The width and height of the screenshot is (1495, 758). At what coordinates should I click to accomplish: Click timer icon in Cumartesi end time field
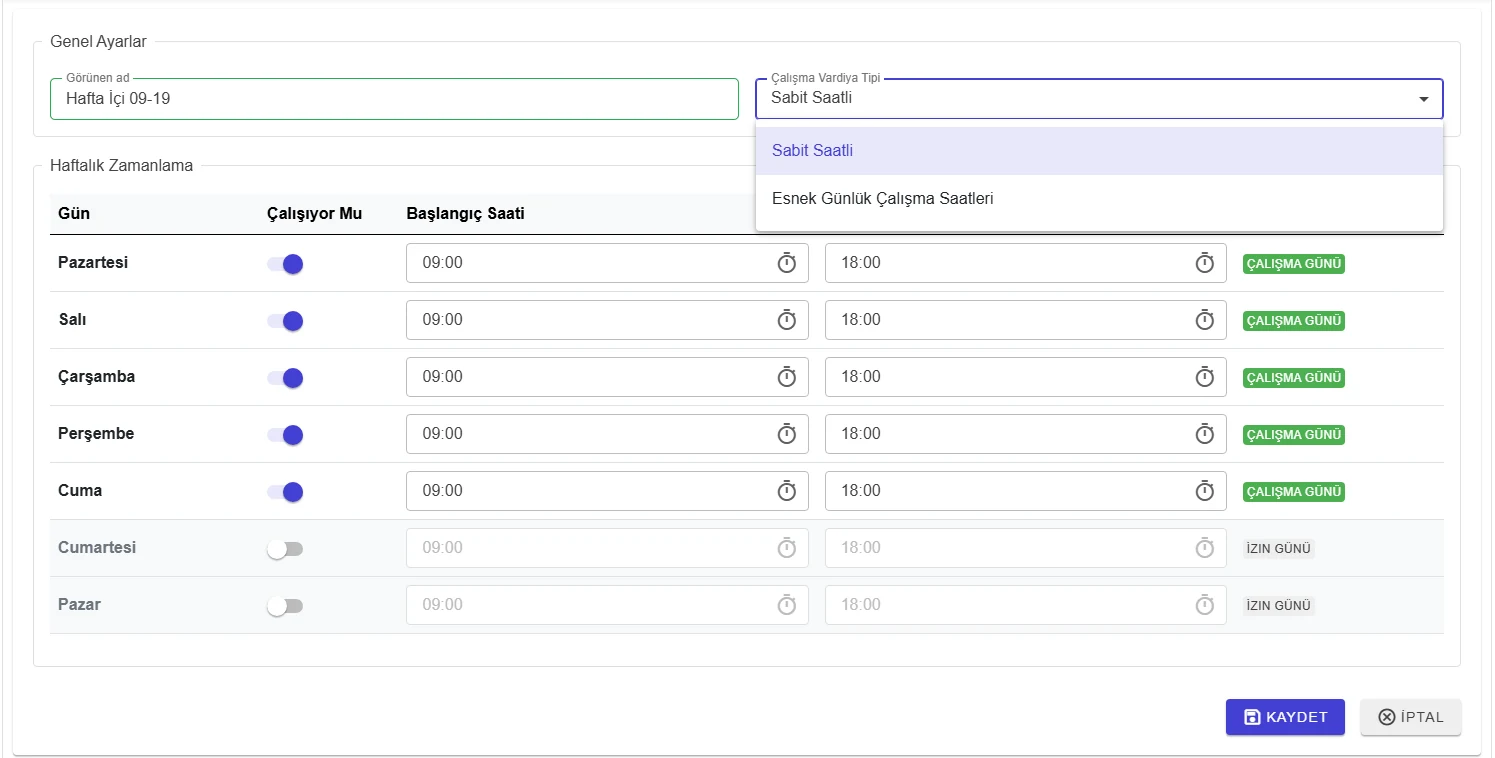coord(1205,548)
